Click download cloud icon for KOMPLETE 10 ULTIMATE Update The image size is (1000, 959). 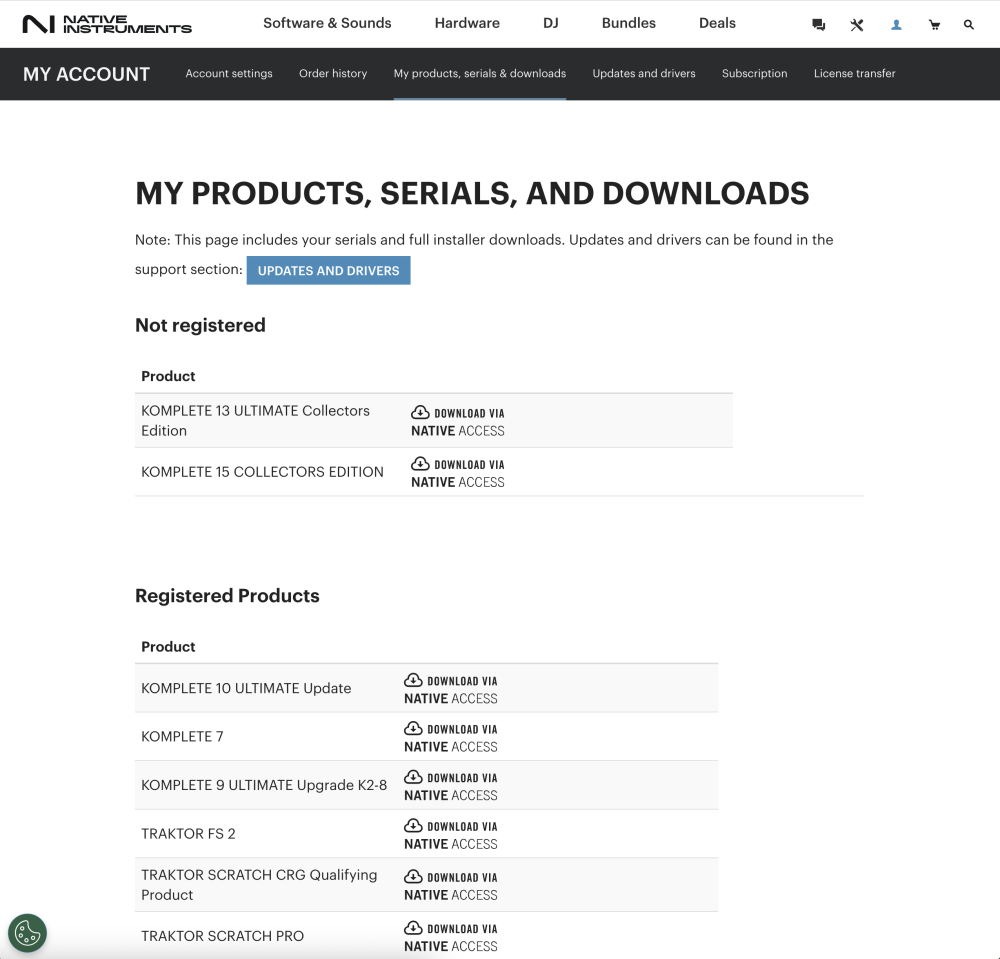(x=413, y=680)
